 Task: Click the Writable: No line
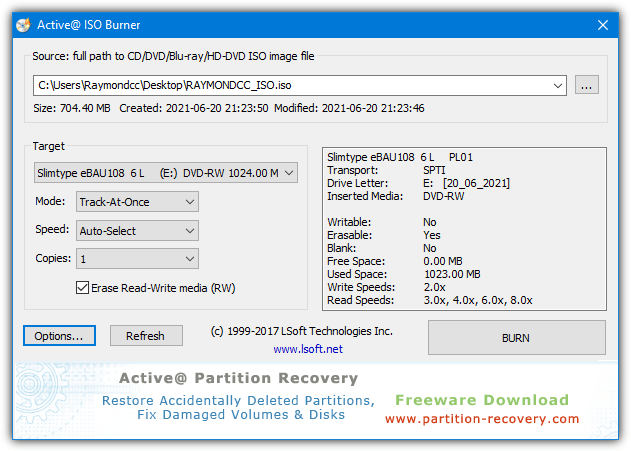point(382,222)
